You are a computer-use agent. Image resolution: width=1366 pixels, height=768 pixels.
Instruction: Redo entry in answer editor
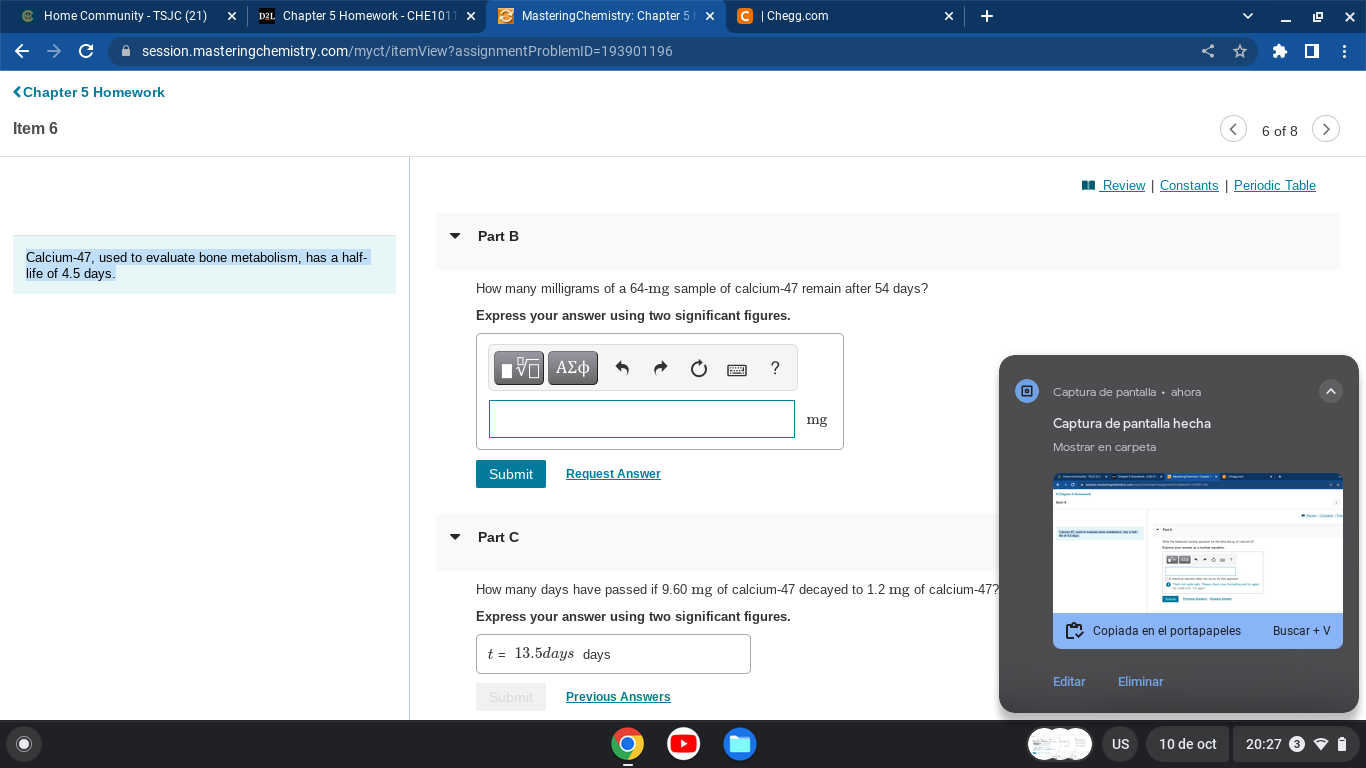coord(660,368)
